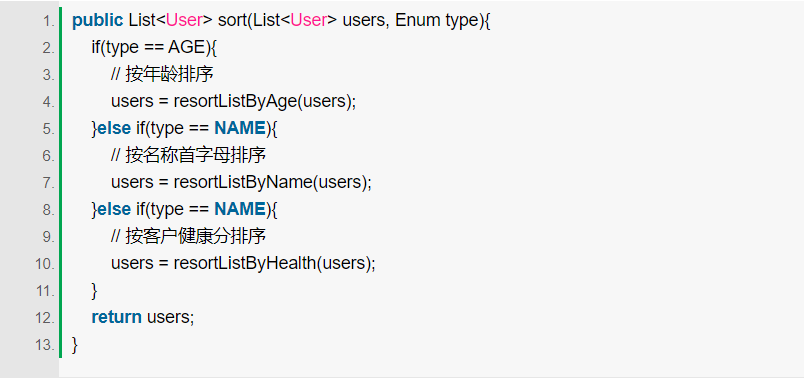Click the closing brace on line 11
806x378 pixels.
(94, 291)
